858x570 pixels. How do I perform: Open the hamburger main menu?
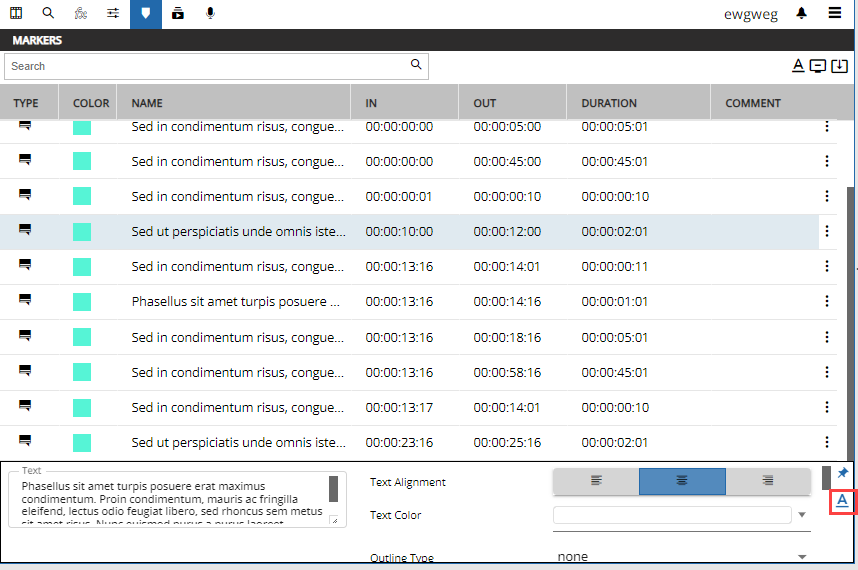835,14
